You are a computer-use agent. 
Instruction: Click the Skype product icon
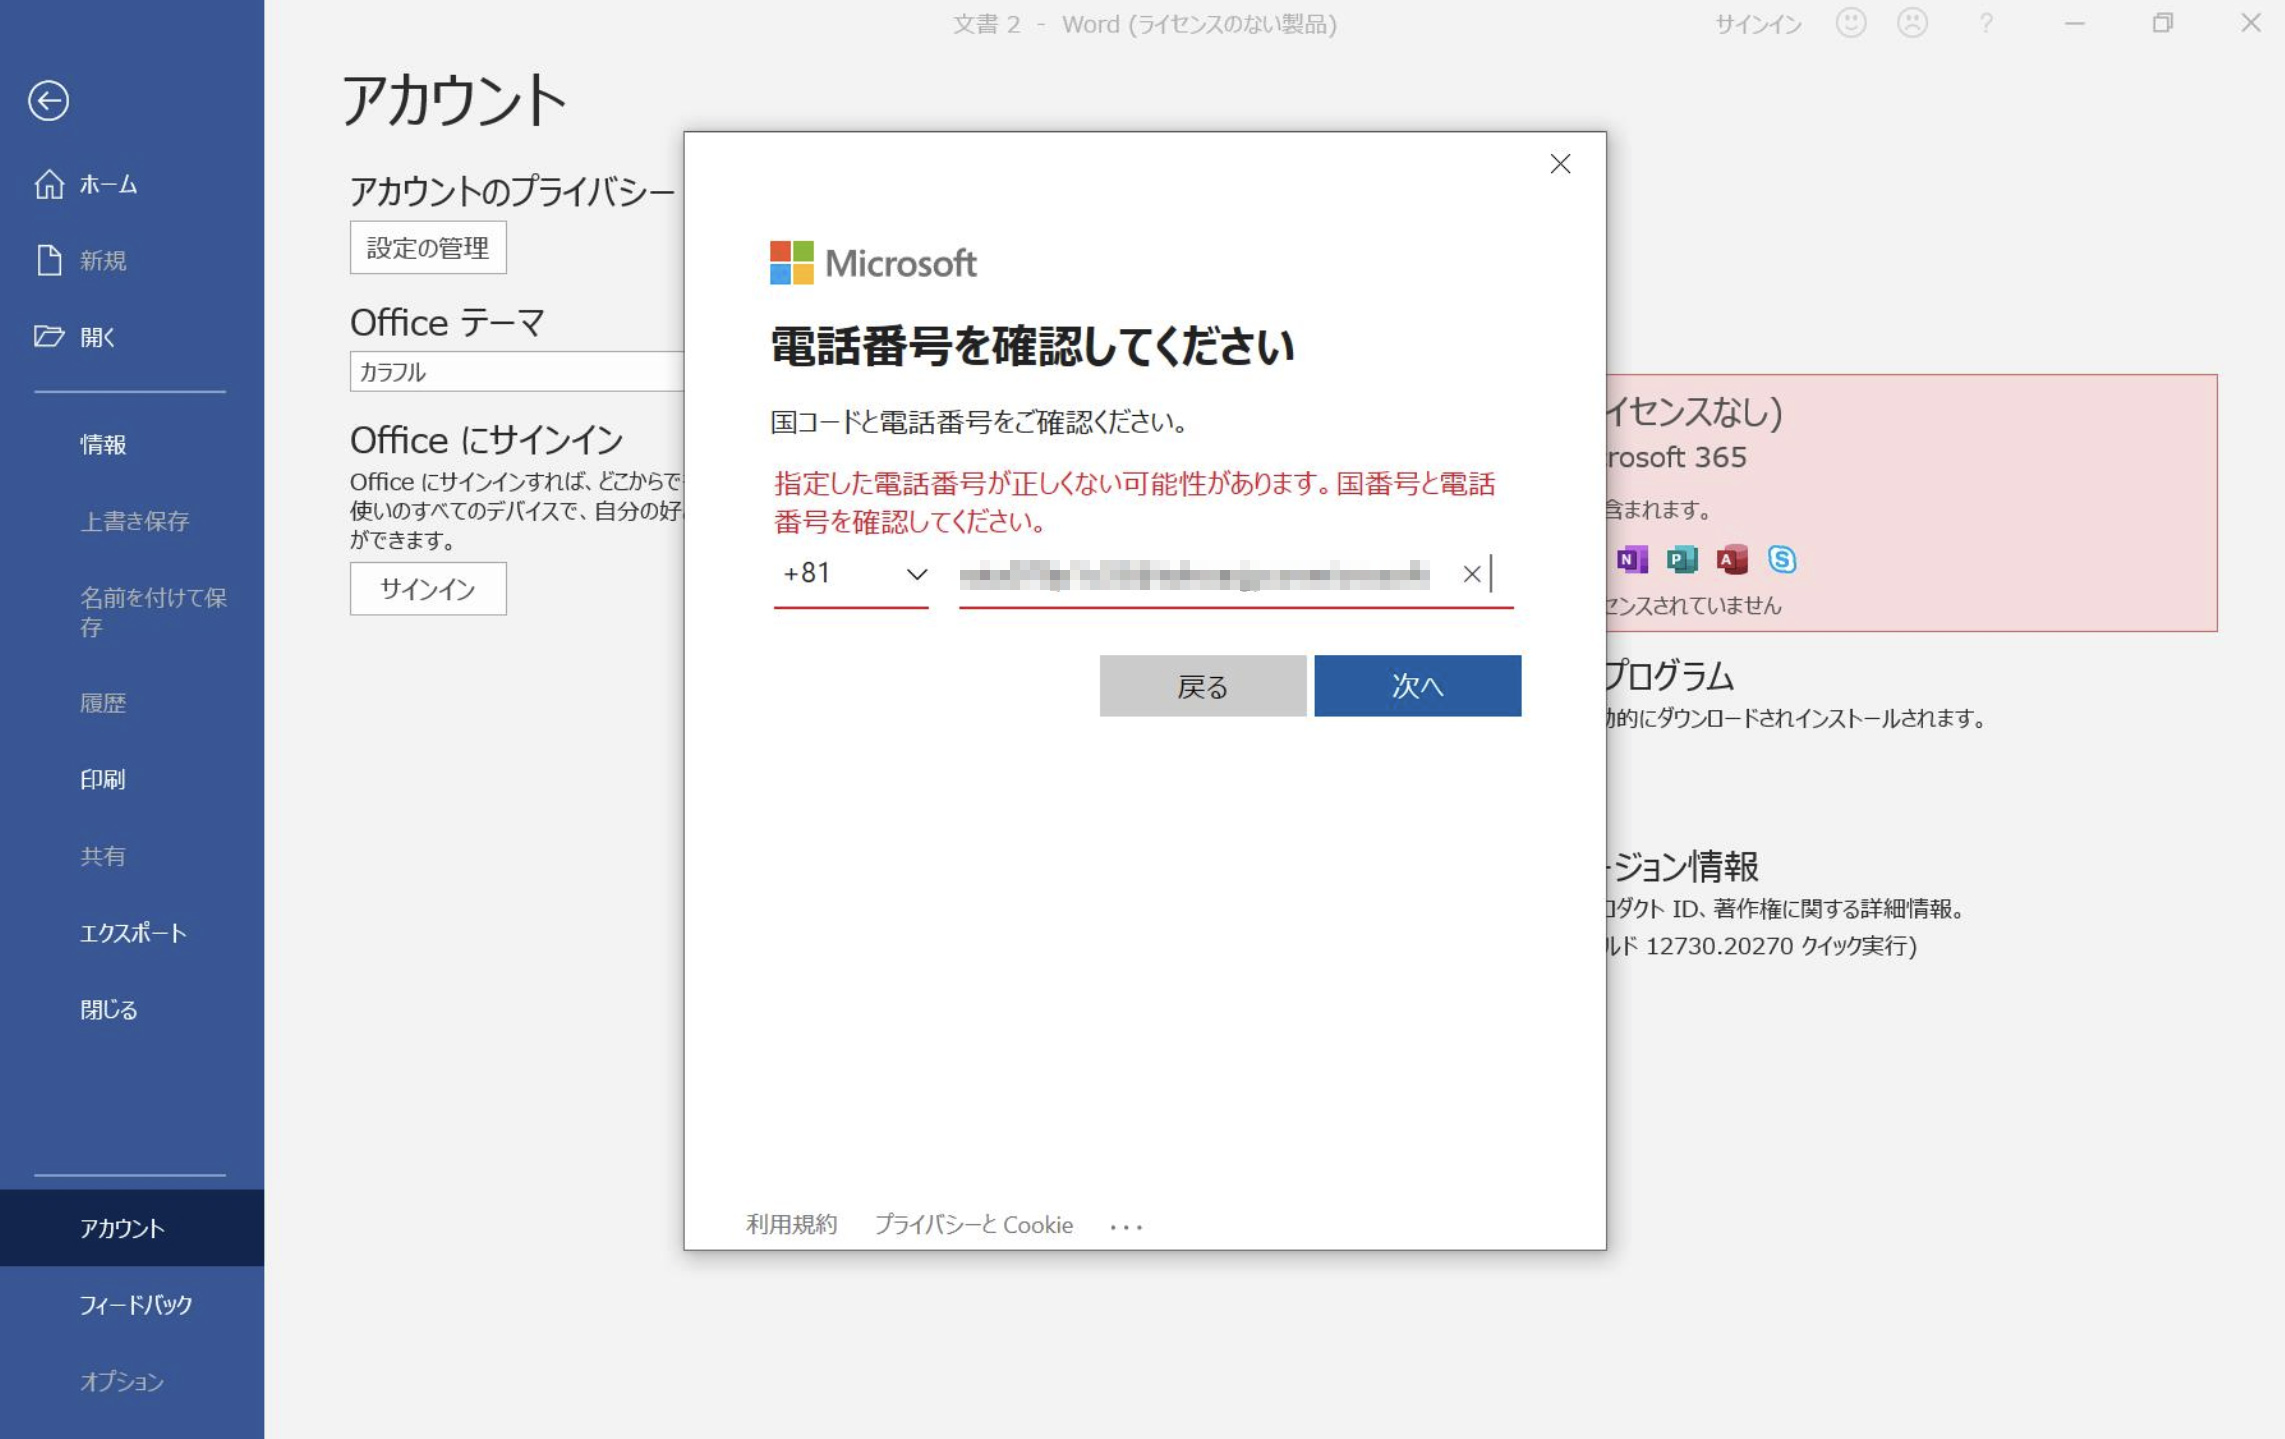pos(1782,560)
